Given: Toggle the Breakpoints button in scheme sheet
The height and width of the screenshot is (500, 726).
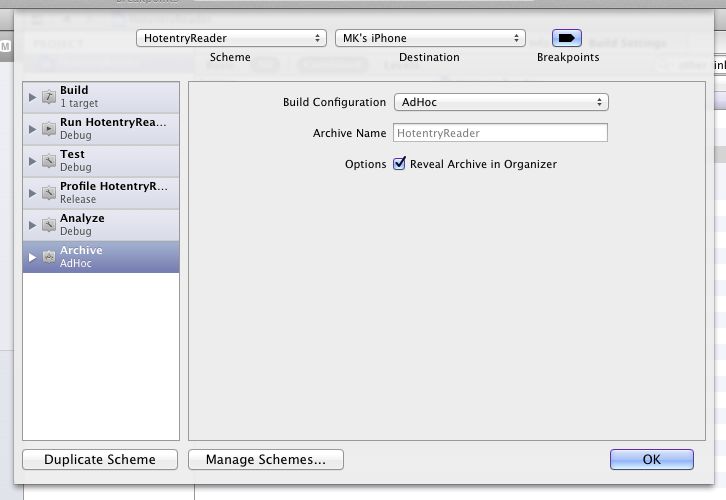Looking at the screenshot, I should point(567,38).
